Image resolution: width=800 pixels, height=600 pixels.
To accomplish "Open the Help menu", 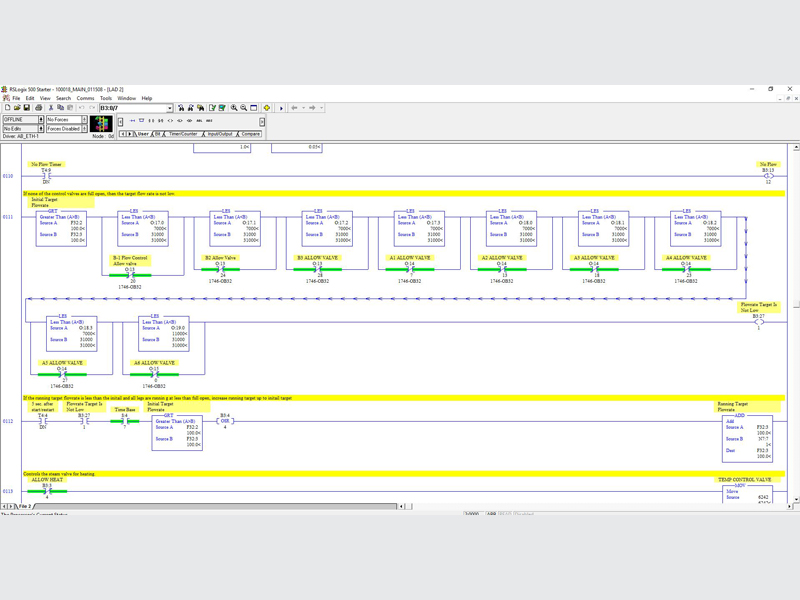I will [147, 98].
